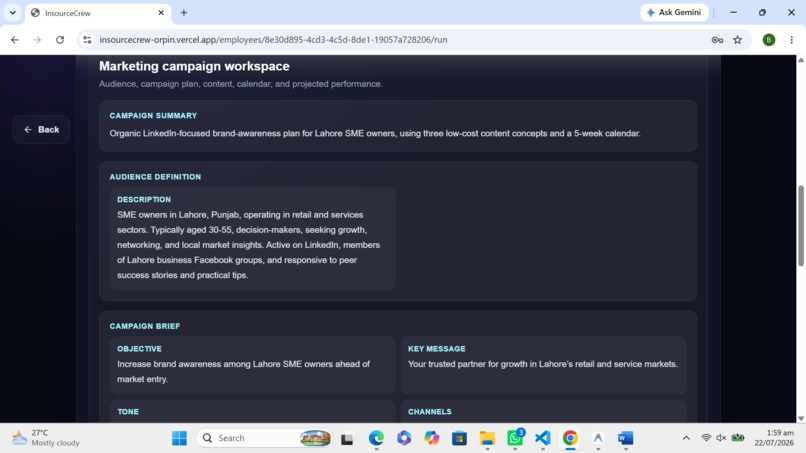Viewport: 806px width, 453px height.
Task: Open a new browser tab
Action: [184, 12]
